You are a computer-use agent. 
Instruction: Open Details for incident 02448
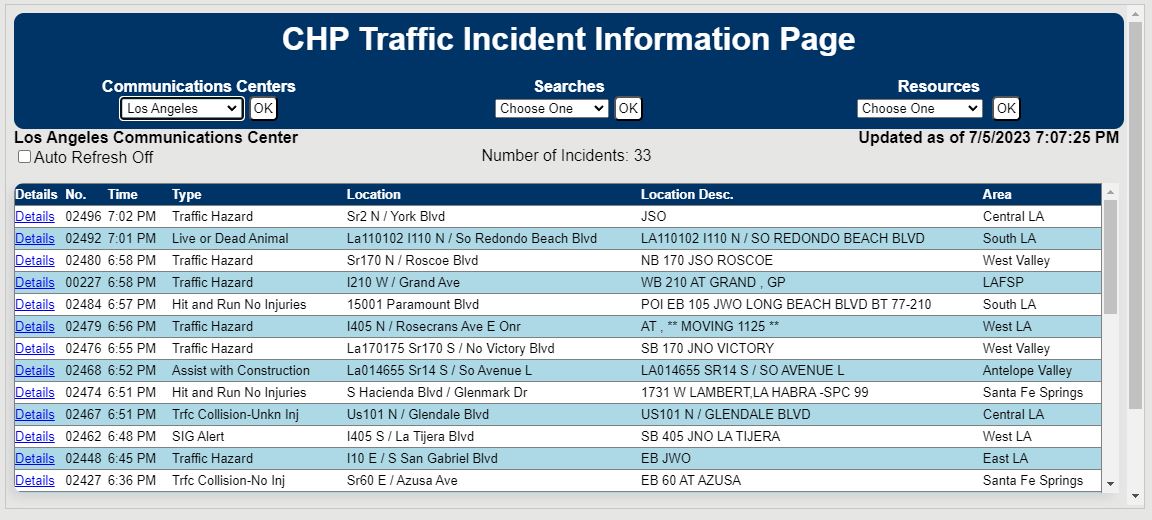point(35,459)
